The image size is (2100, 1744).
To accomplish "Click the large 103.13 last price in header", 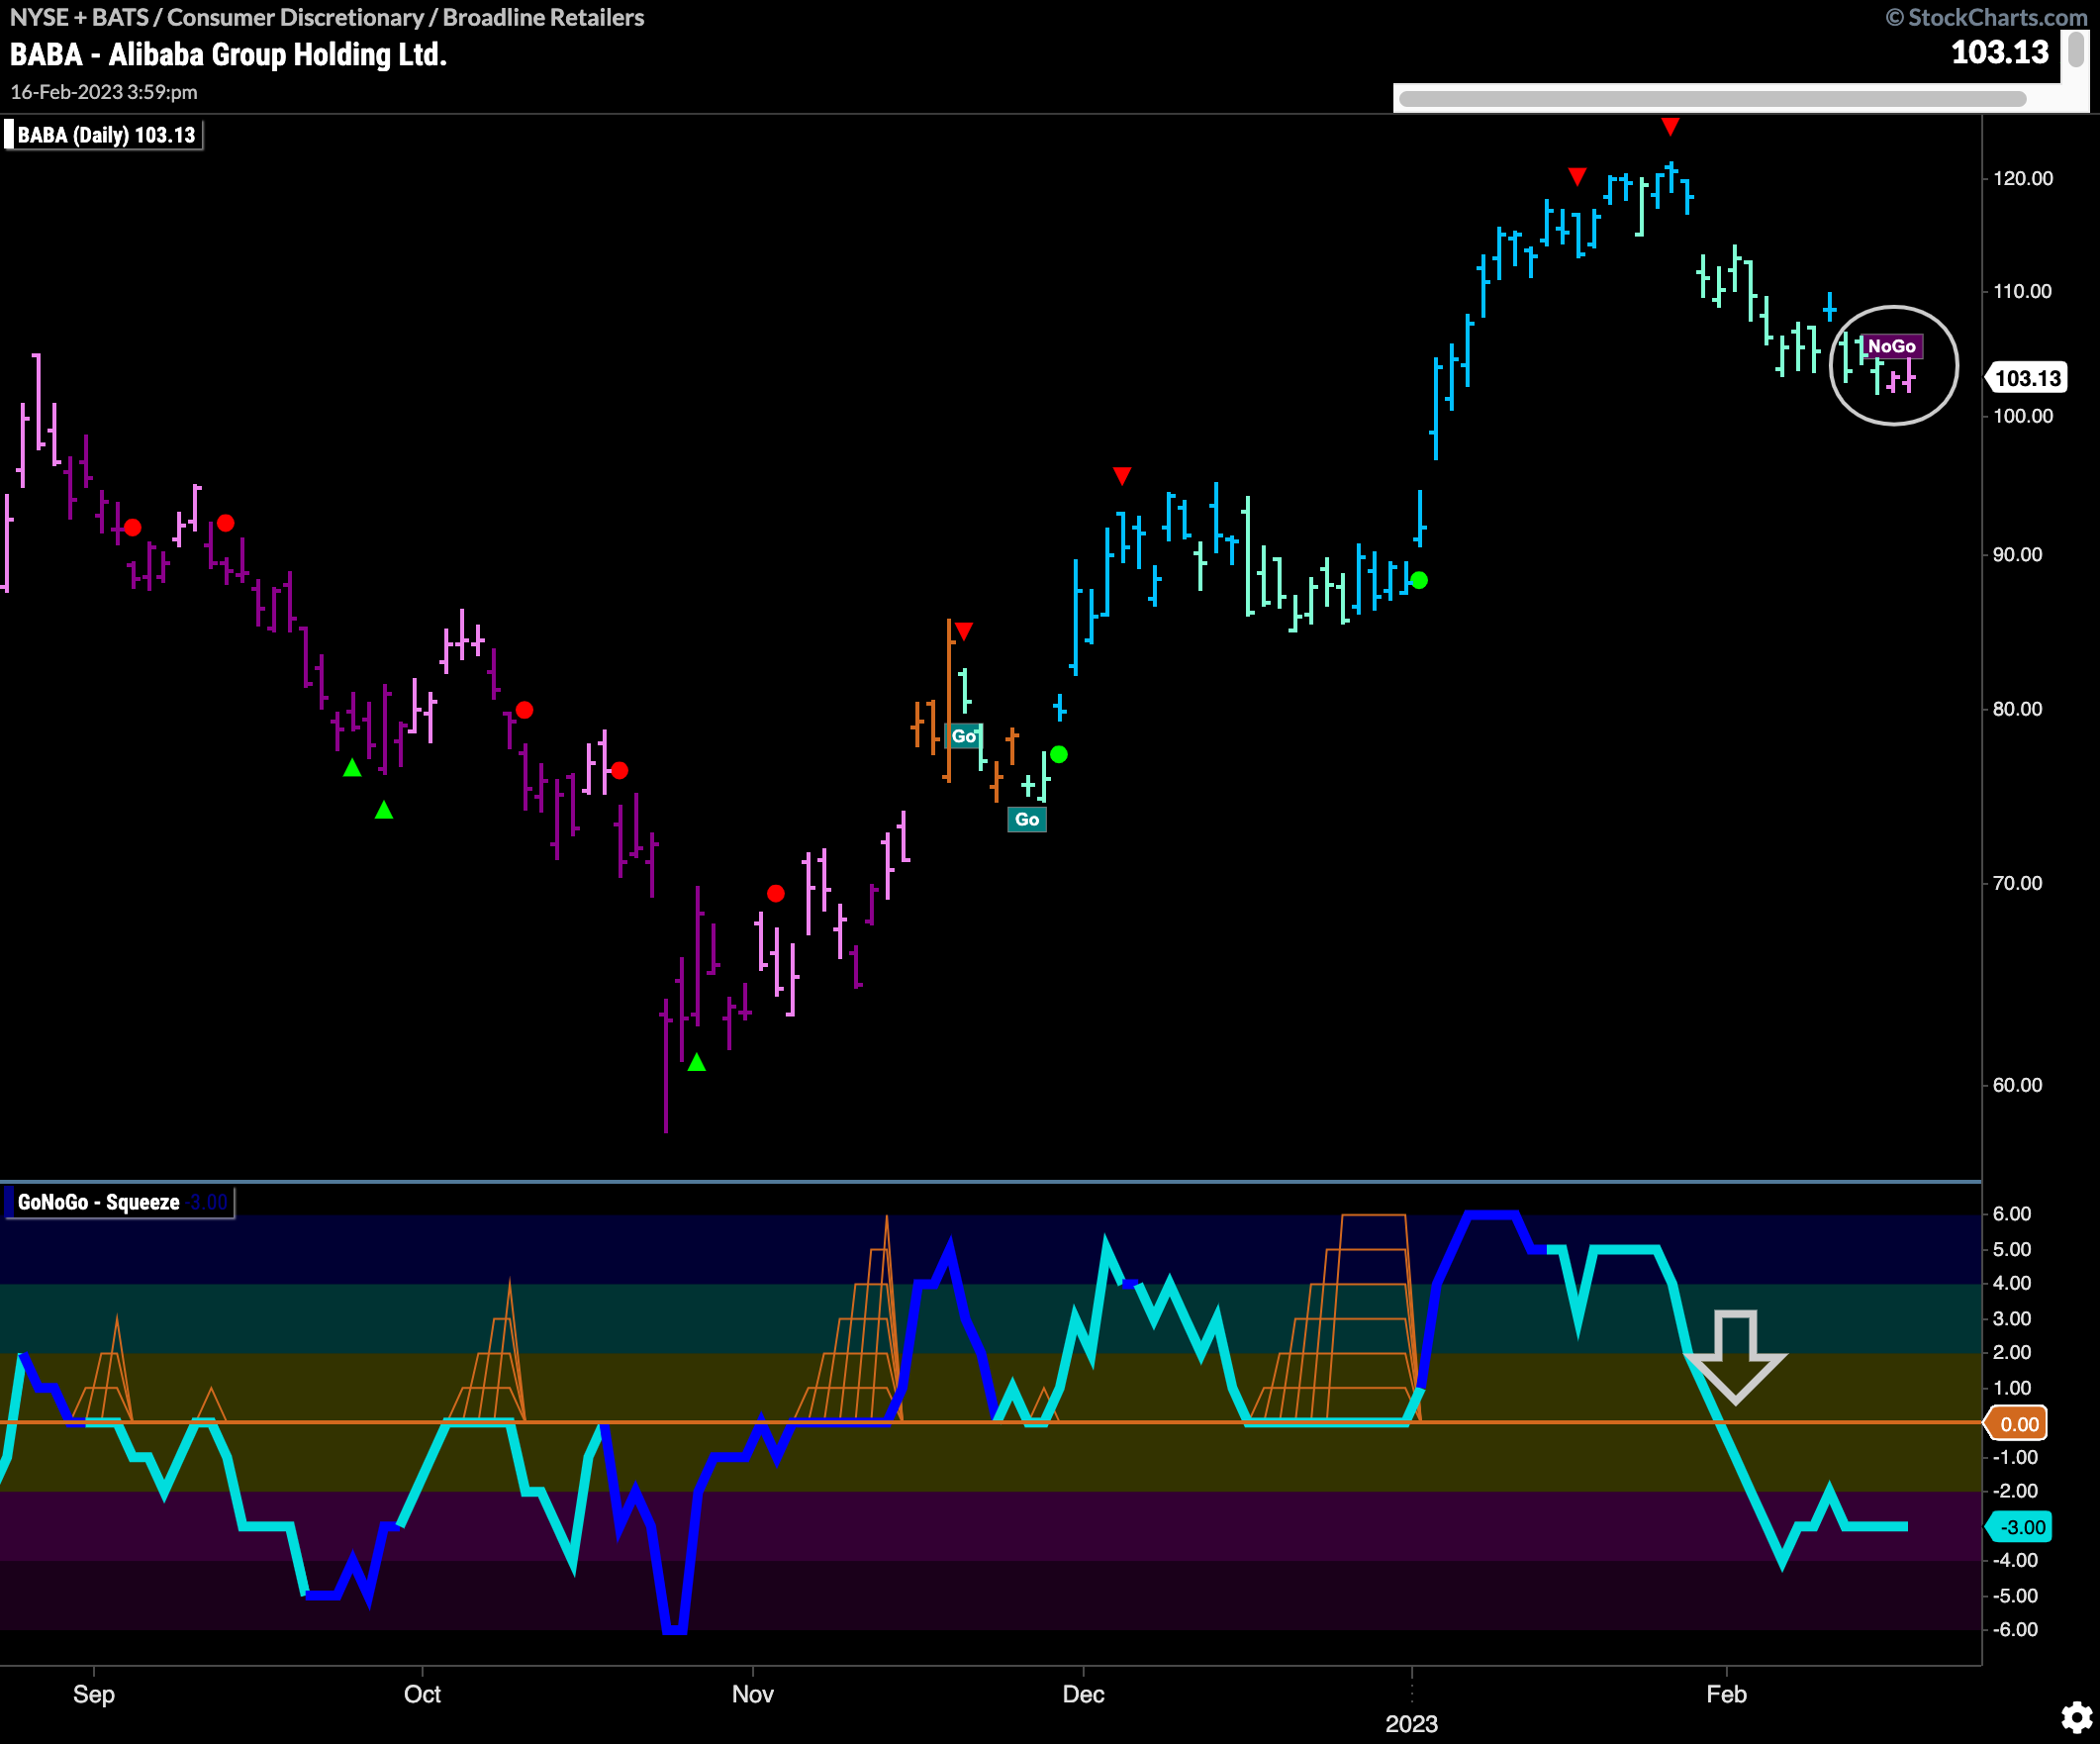I will 2000,52.
